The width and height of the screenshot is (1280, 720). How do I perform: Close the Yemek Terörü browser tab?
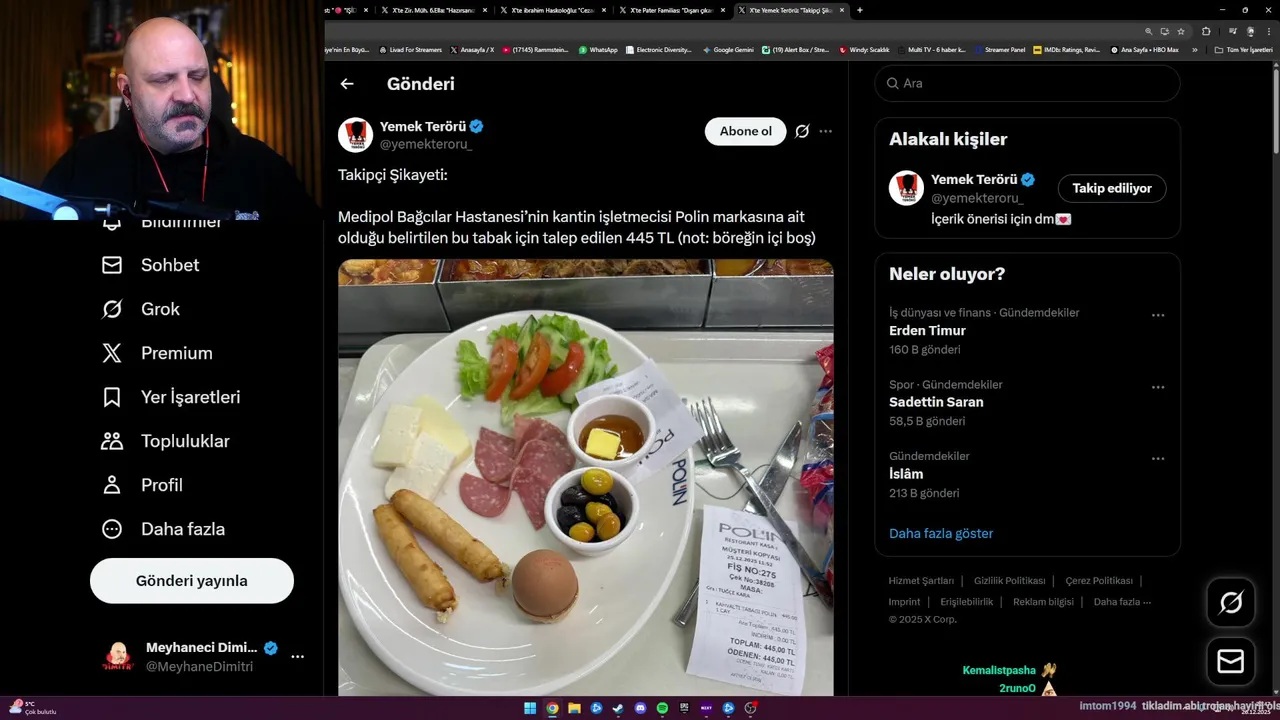coord(842,10)
